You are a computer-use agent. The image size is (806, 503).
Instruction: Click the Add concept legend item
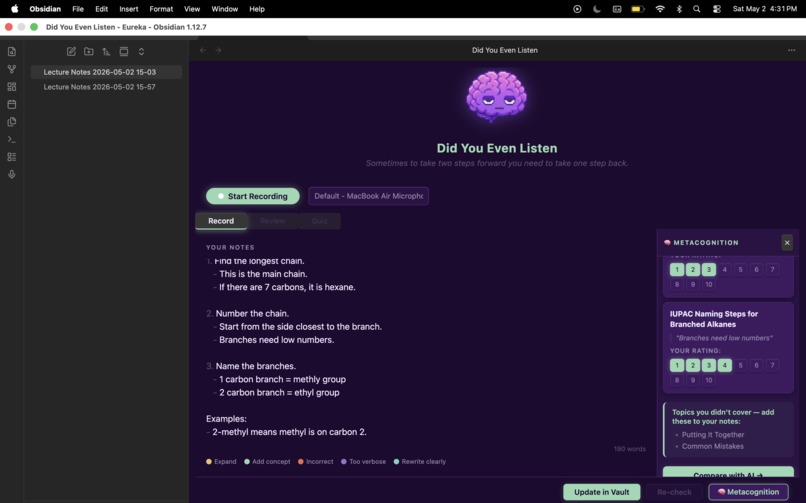click(x=267, y=461)
